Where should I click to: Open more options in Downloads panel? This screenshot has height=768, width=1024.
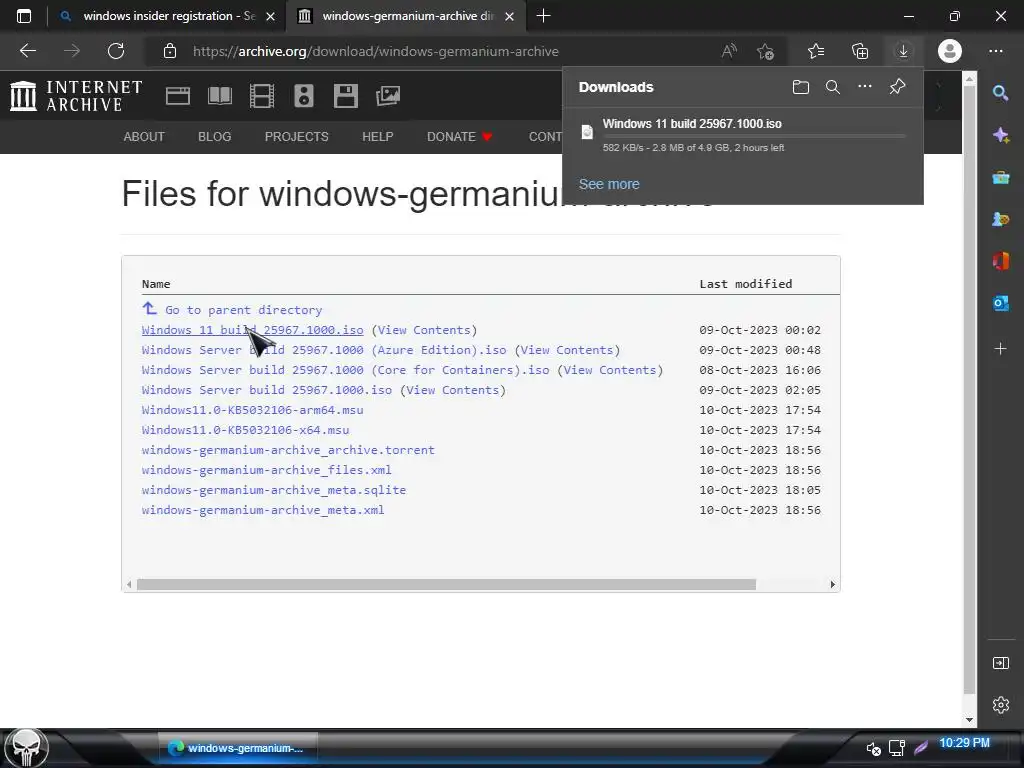point(865,86)
